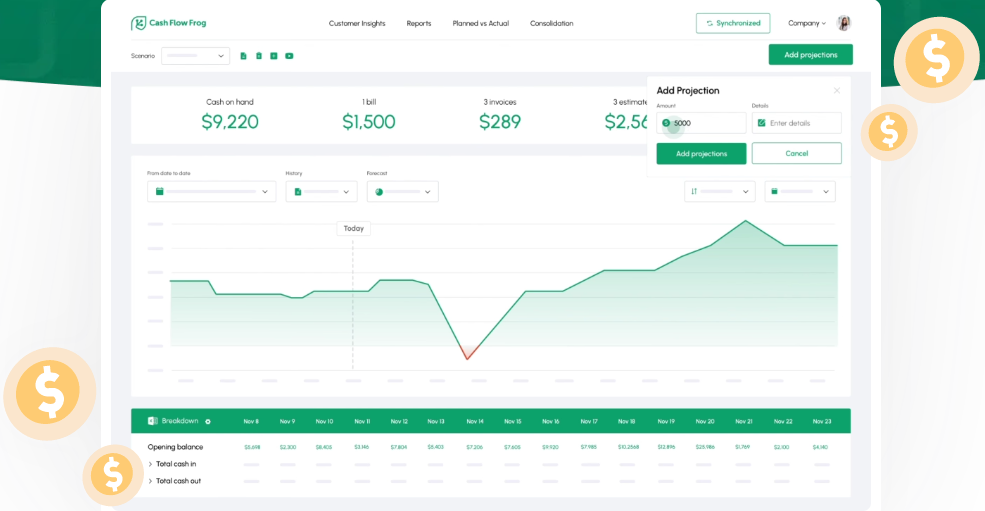
Task: Select the Nov 9 column header
Action: pyautogui.click(x=287, y=422)
